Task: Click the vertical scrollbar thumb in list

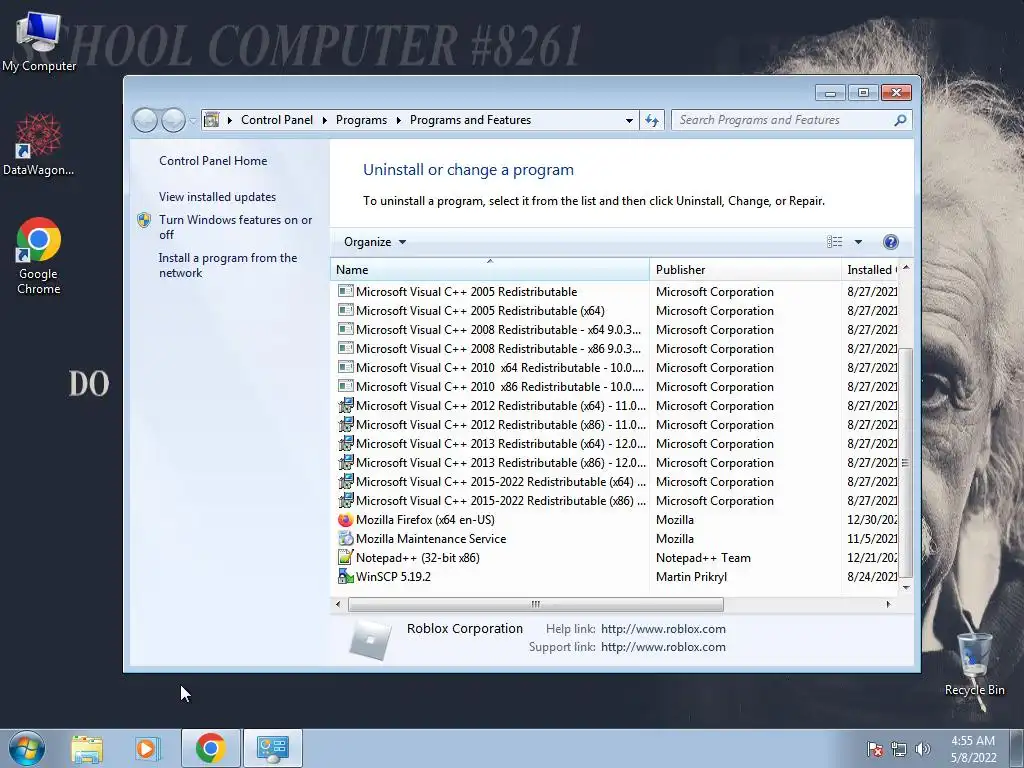Action: point(905,463)
